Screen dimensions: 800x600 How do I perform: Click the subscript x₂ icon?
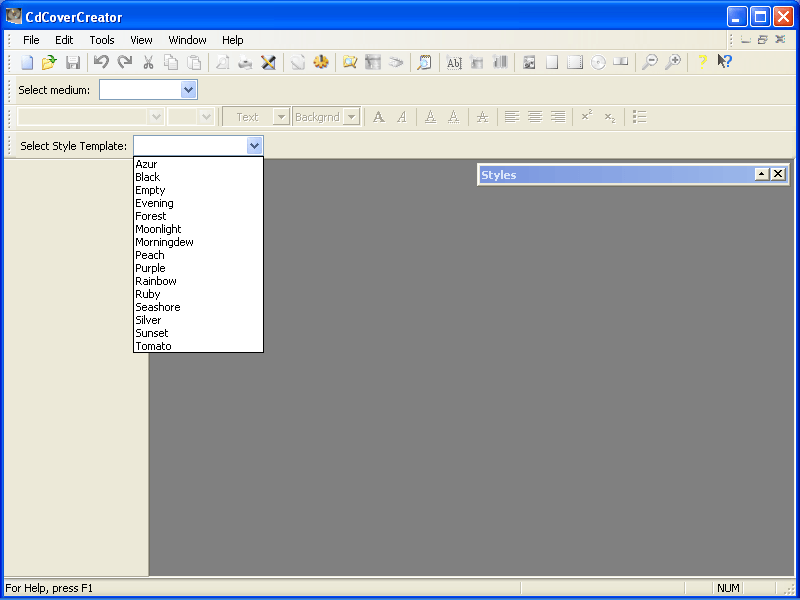[610, 117]
